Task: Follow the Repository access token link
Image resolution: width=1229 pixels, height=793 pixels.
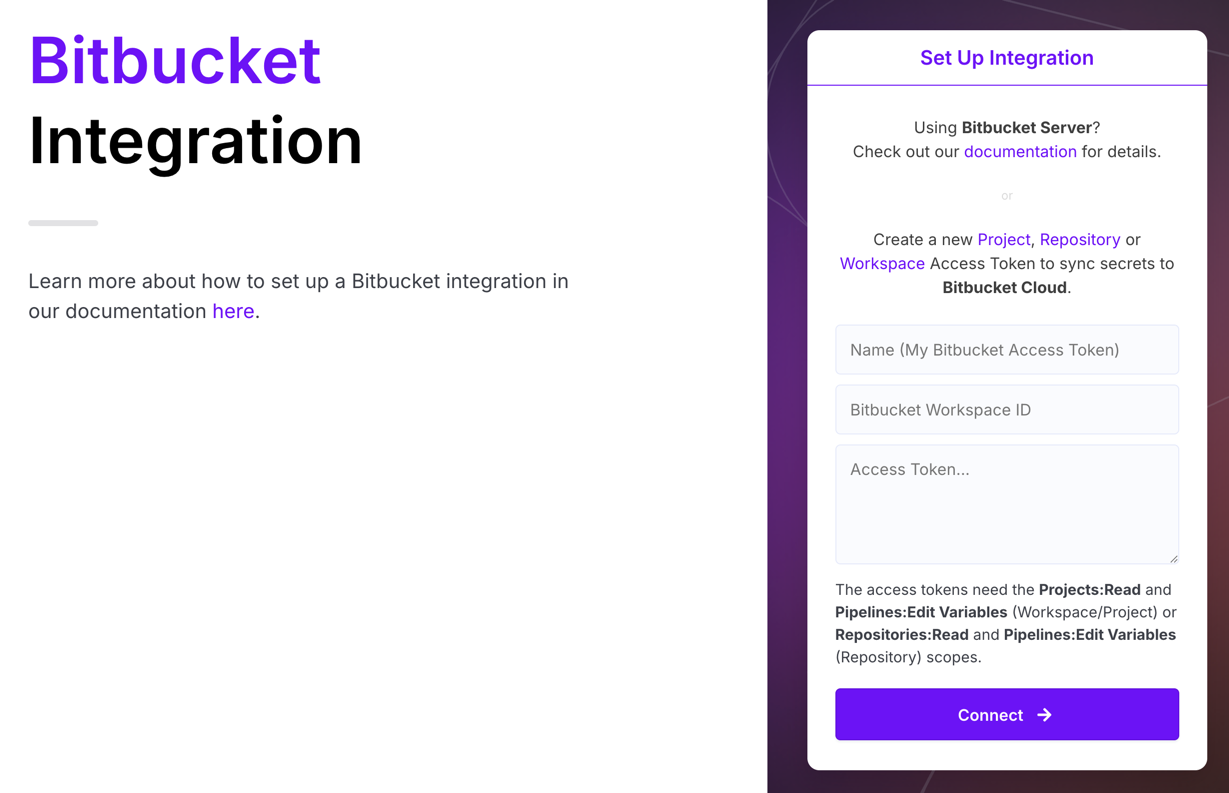Action: coord(1080,240)
